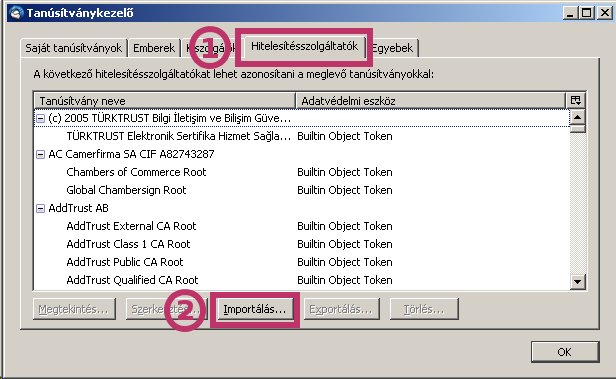Click the vertical scrollbar thumb

[x=578, y=129]
